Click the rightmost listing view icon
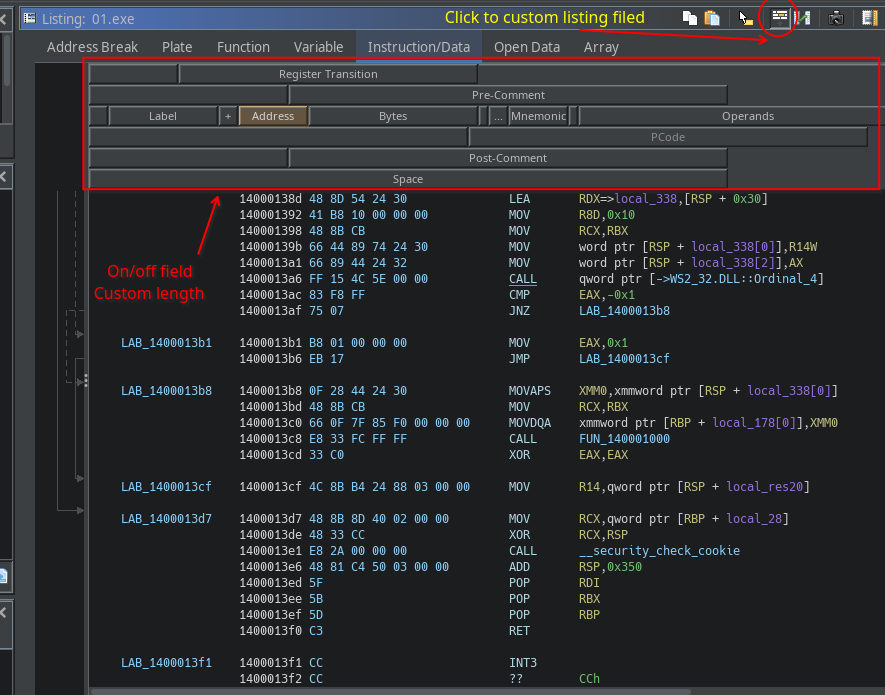The height and width of the screenshot is (695, 885). tap(870, 18)
